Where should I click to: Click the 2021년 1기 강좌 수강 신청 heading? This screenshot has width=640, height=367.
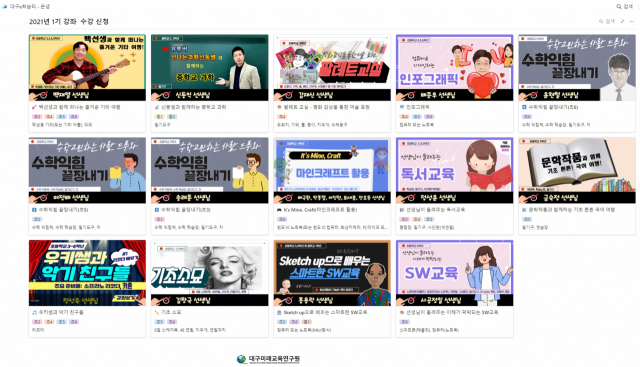pyautogui.click(x=69, y=21)
